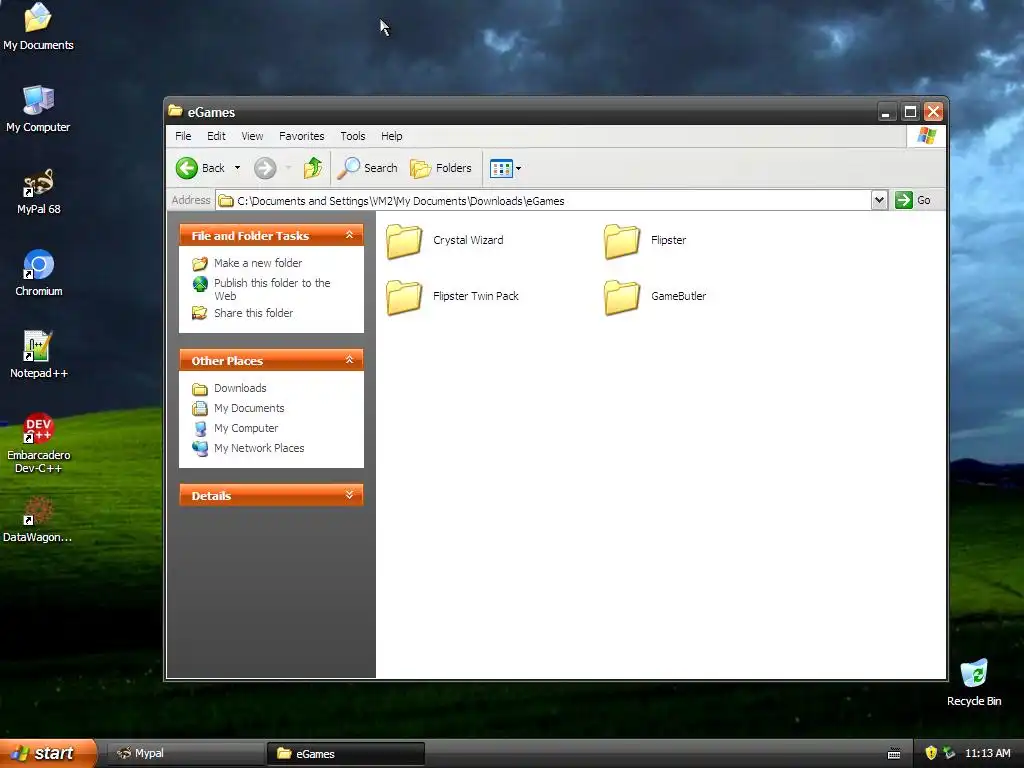Expand the Details panel

[349, 495]
